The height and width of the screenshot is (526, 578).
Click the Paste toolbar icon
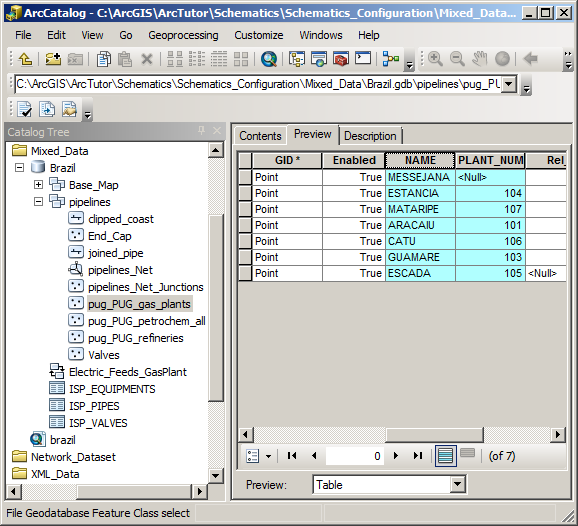tap(125, 59)
